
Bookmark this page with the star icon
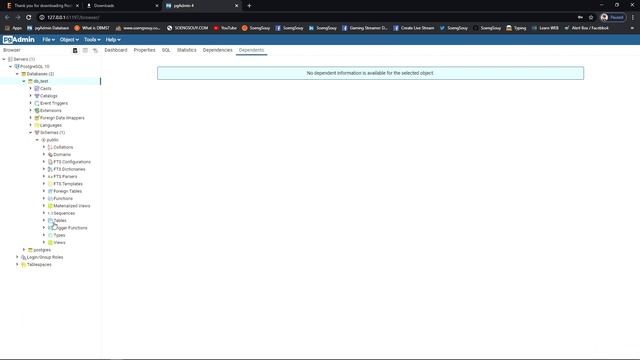591,17
